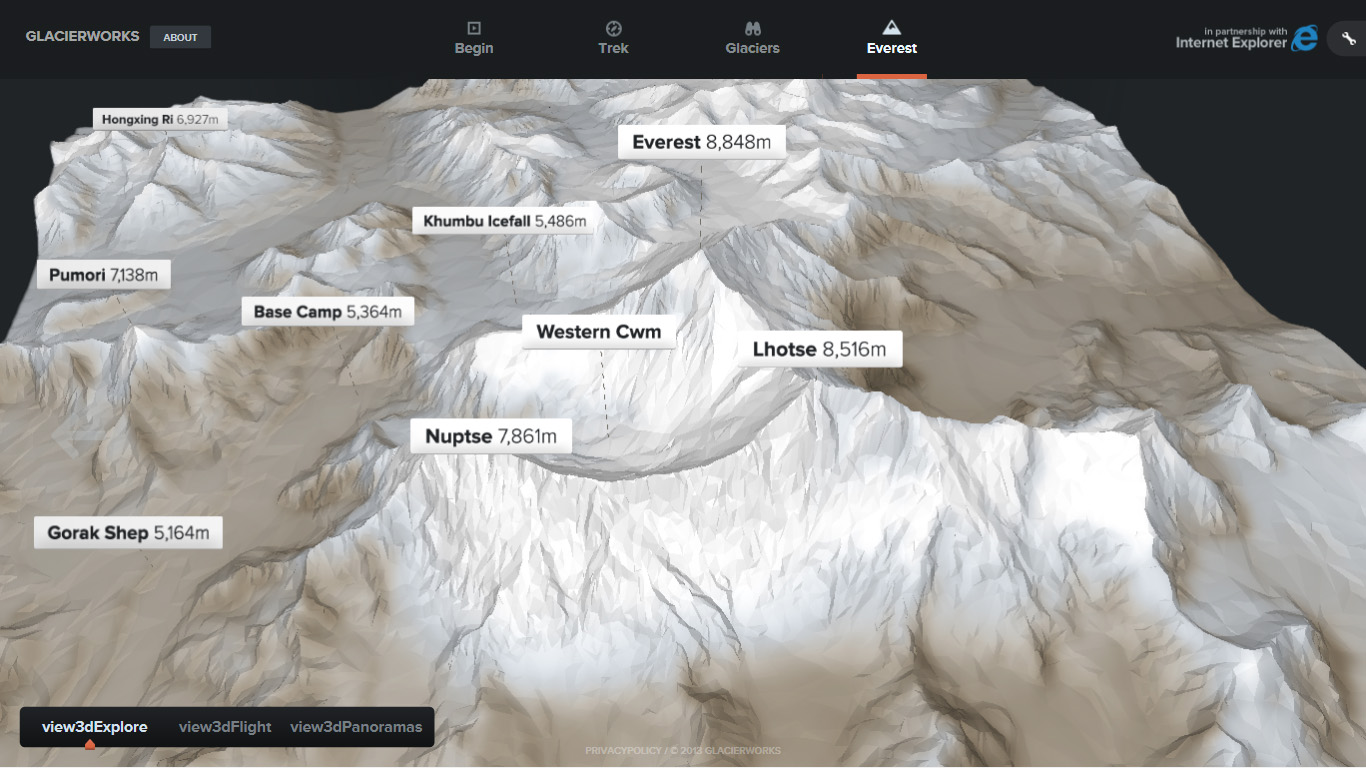1366x768 pixels.
Task: Select the Pumori 7,138m marker
Action: [x=104, y=274]
